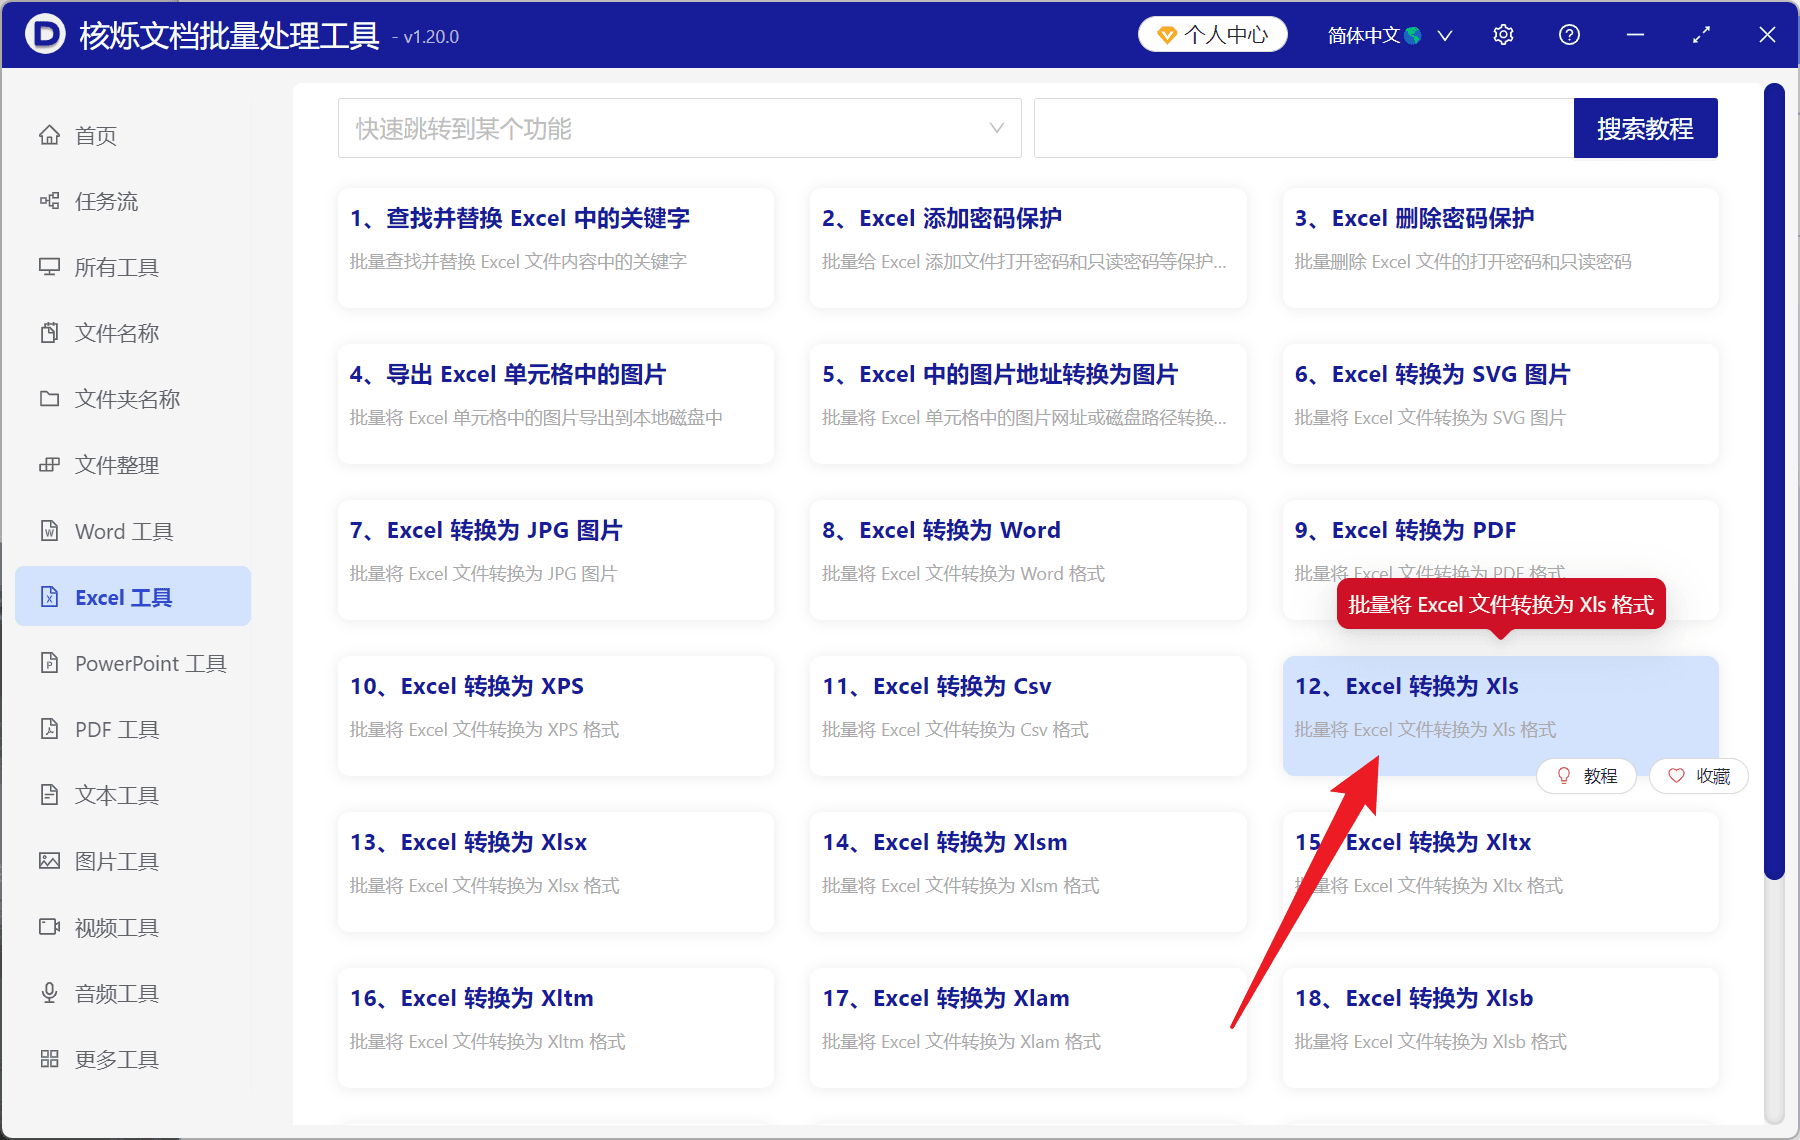Click the file organize icon beside 文件整理

[49, 465]
